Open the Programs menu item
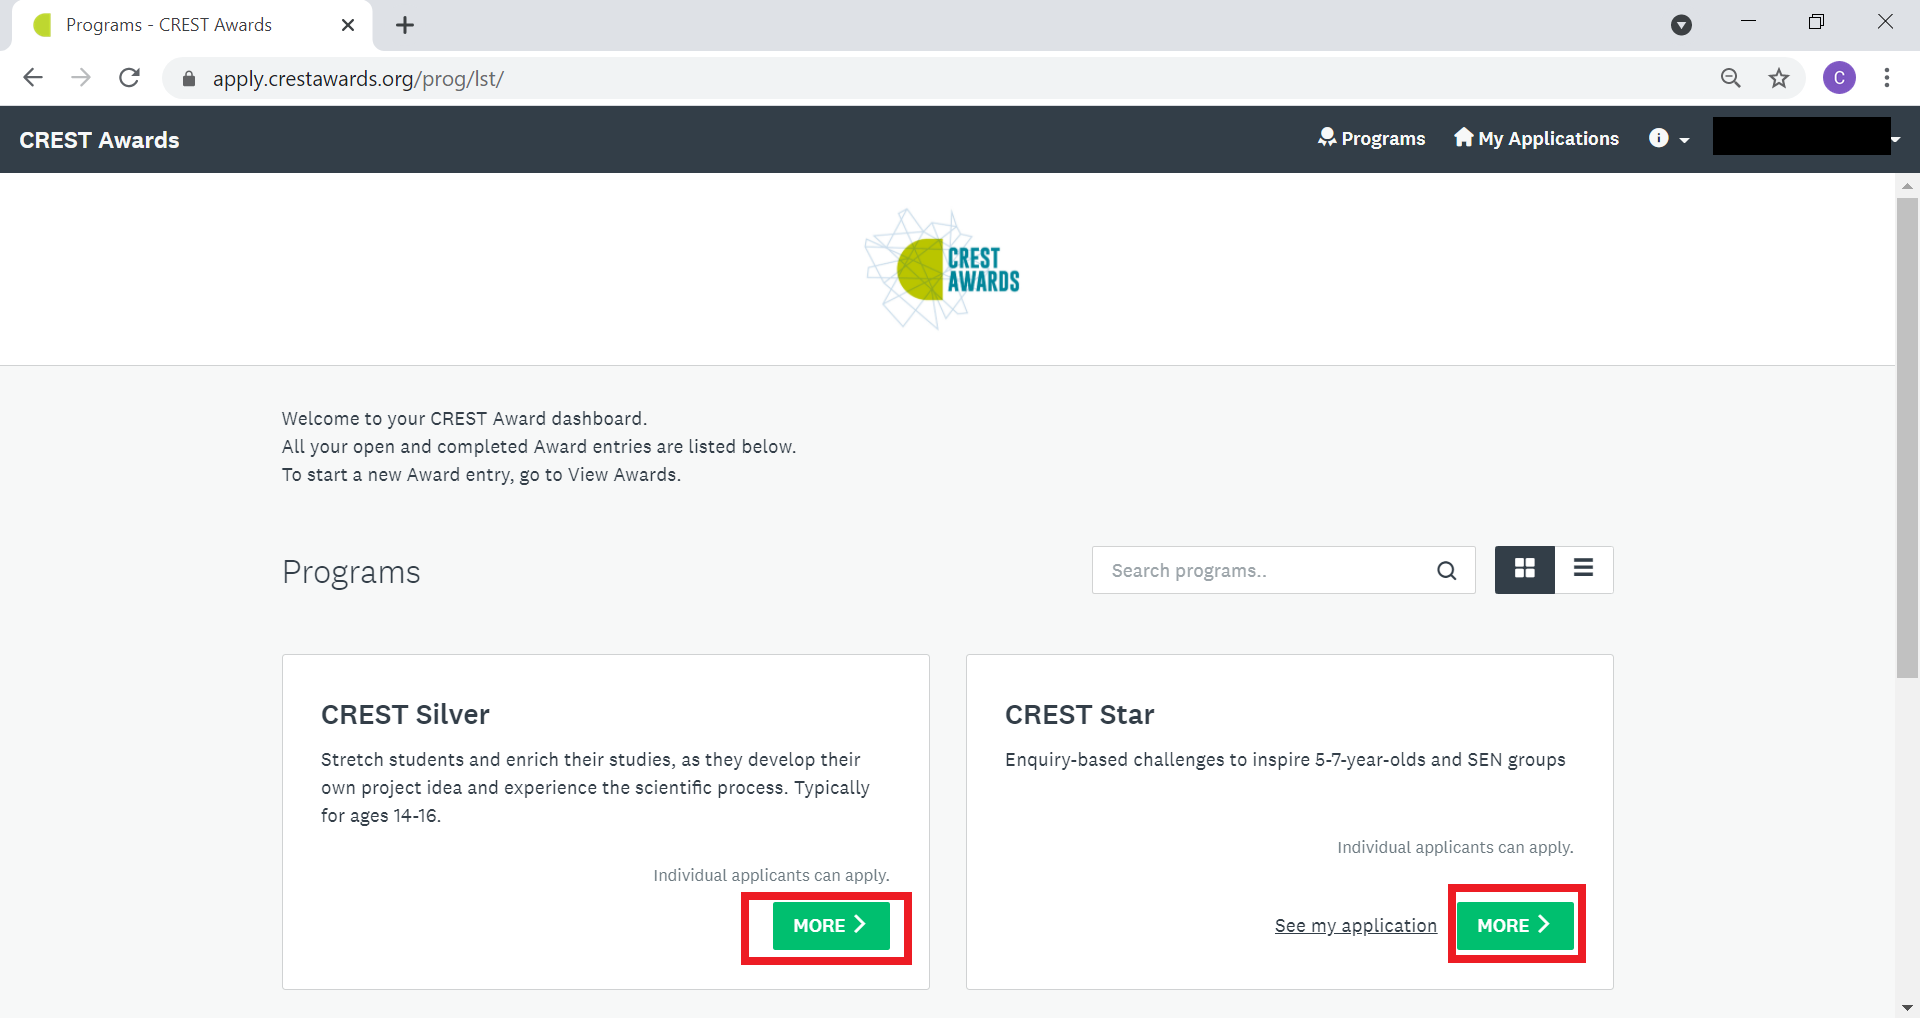Screen dimensions: 1920x1018 pyautogui.click(x=1372, y=139)
